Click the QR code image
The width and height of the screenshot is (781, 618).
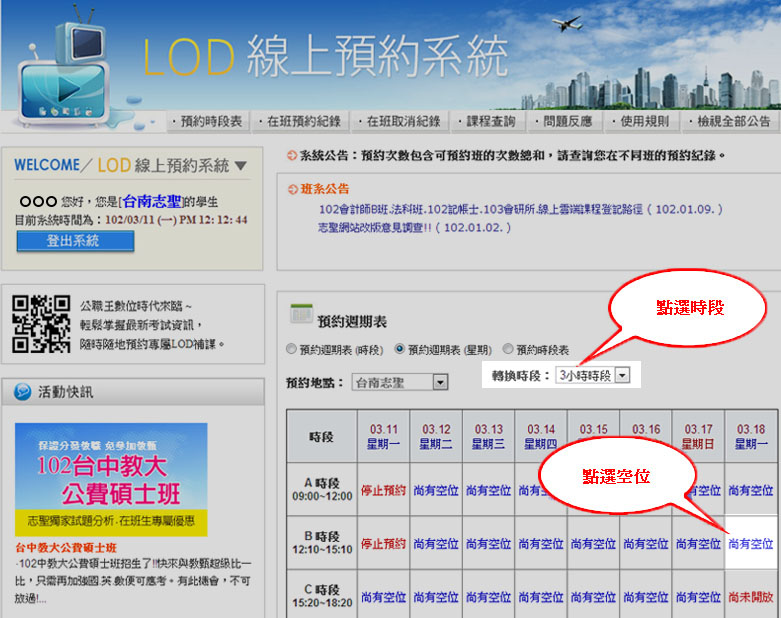click(41, 324)
